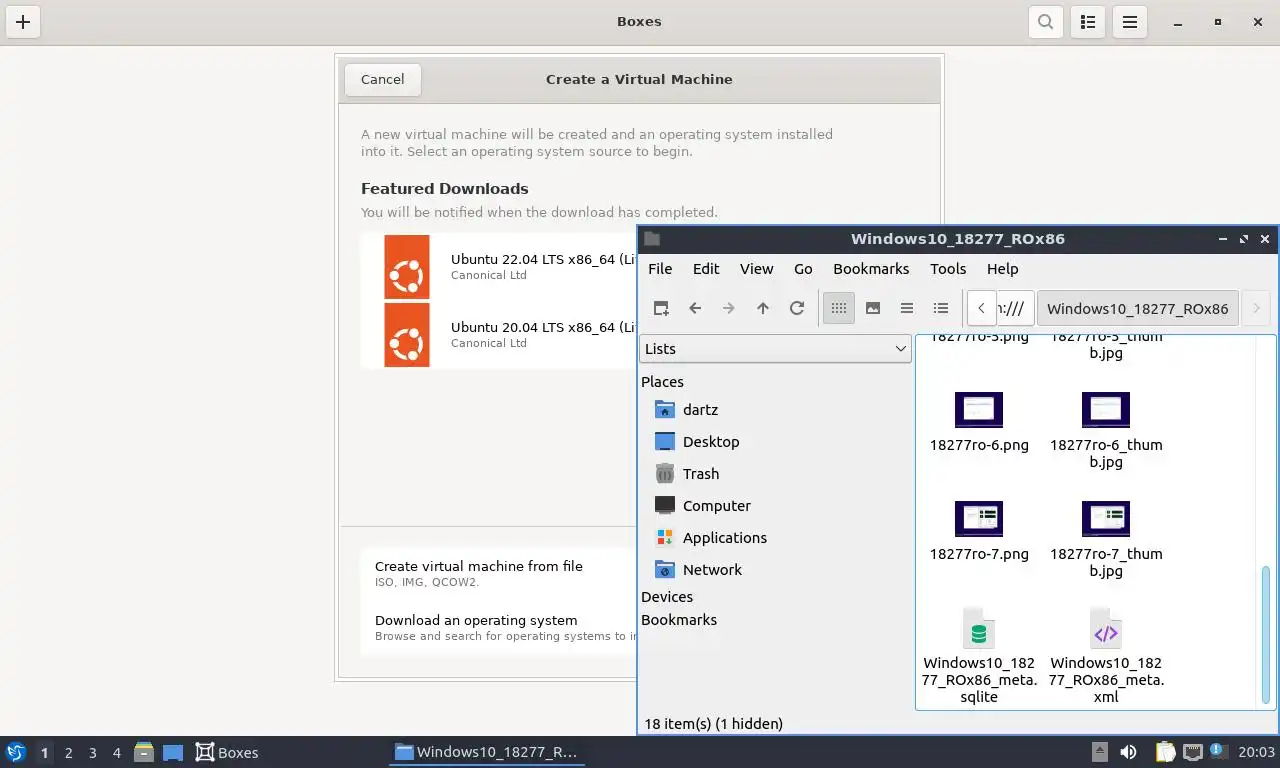Switch to workspace 3 in the taskbar pager

coord(93,753)
